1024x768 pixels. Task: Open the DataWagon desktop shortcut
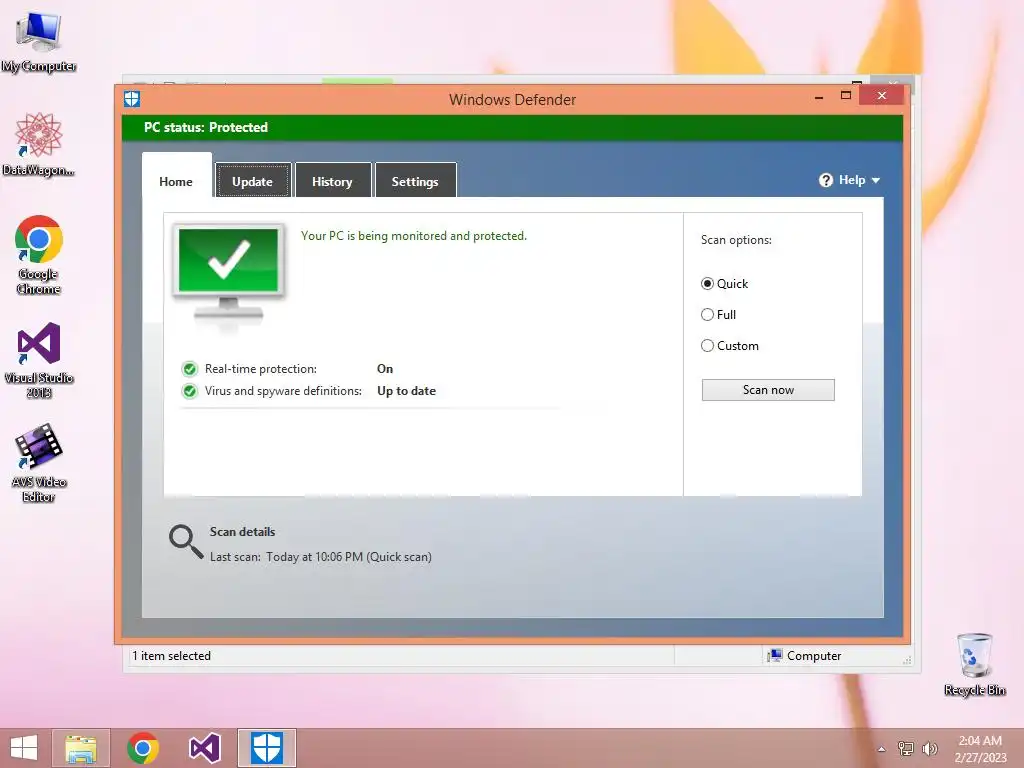coord(39,144)
